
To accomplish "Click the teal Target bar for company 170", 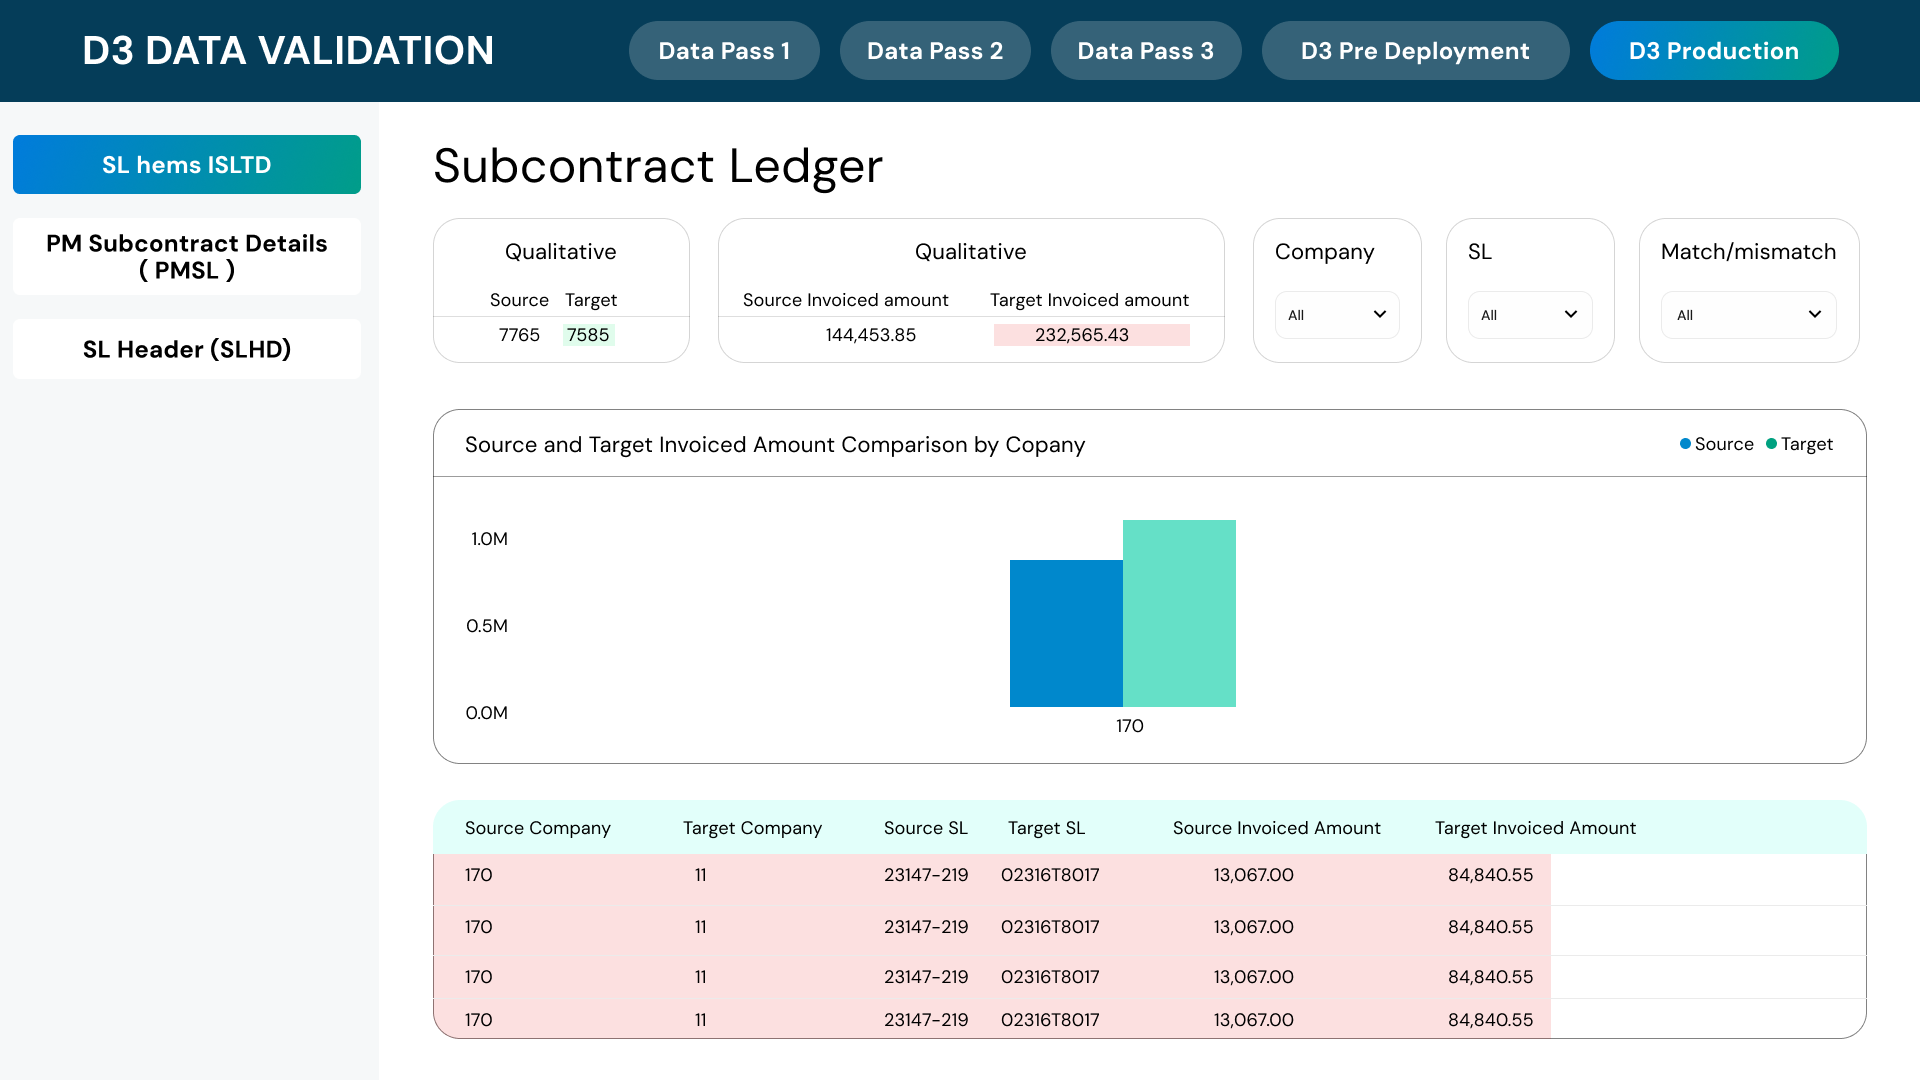I will [1179, 613].
